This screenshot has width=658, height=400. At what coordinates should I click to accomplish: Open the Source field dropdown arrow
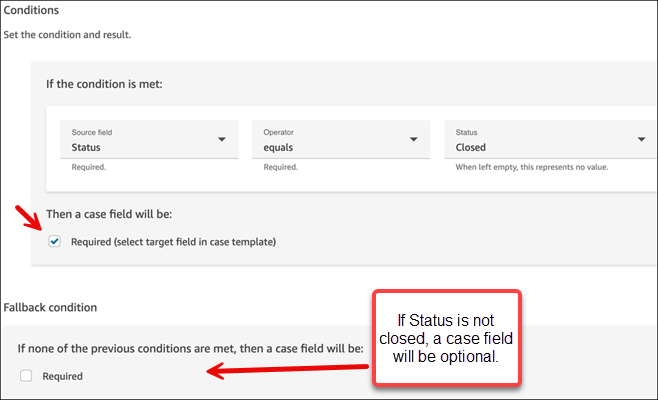point(222,139)
